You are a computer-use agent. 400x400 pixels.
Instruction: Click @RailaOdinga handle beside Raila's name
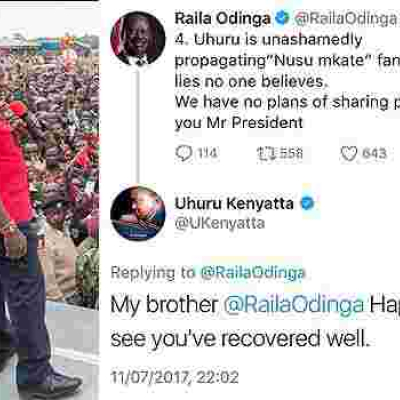(346, 19)
